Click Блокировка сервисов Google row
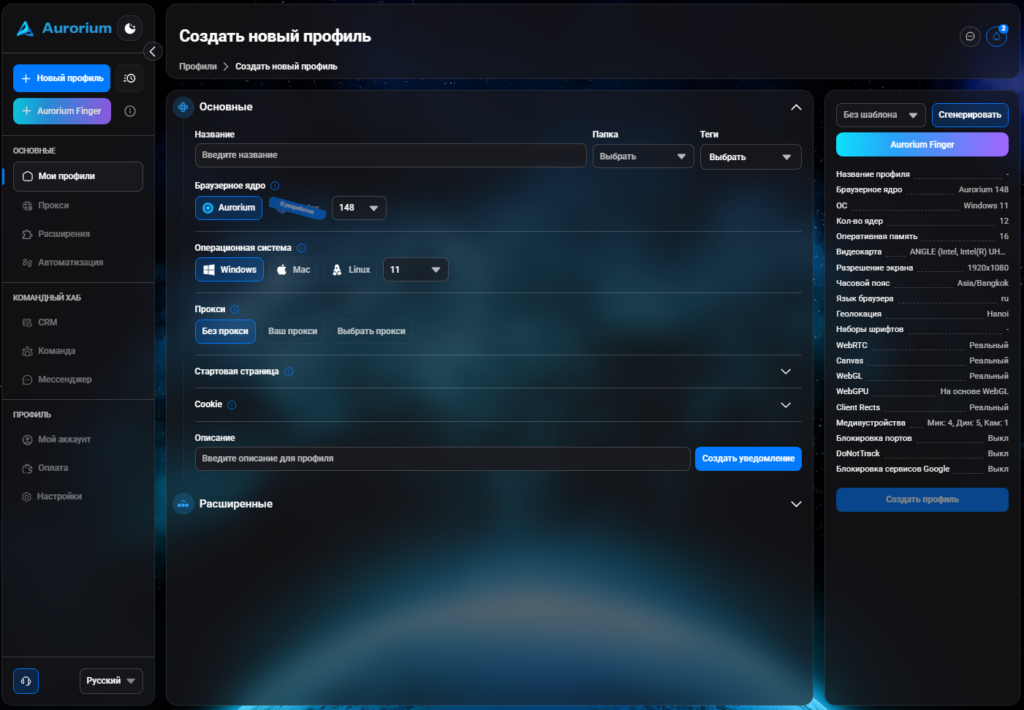Screen dimensions: 1024x710 pos(922,469)
